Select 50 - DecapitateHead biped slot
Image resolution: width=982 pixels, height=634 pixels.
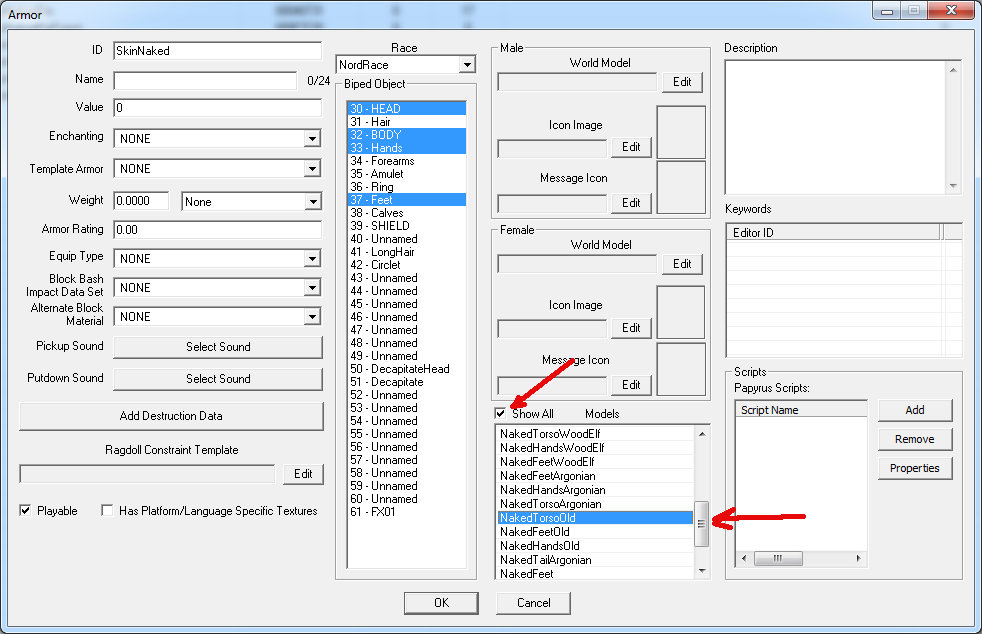pos(407,369)
